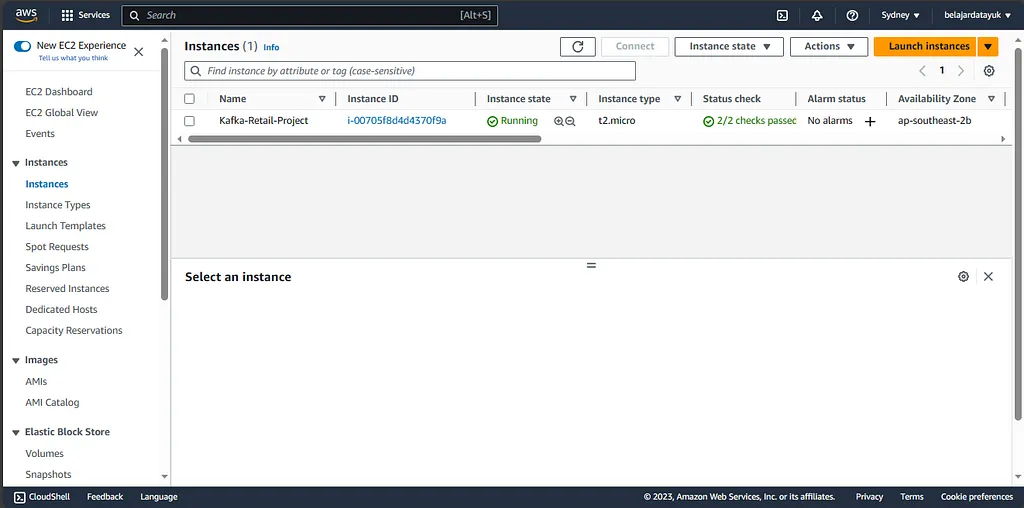Open Capacity Reservations page
This screenshot has height=508, width=1024.
coord(74,330)
